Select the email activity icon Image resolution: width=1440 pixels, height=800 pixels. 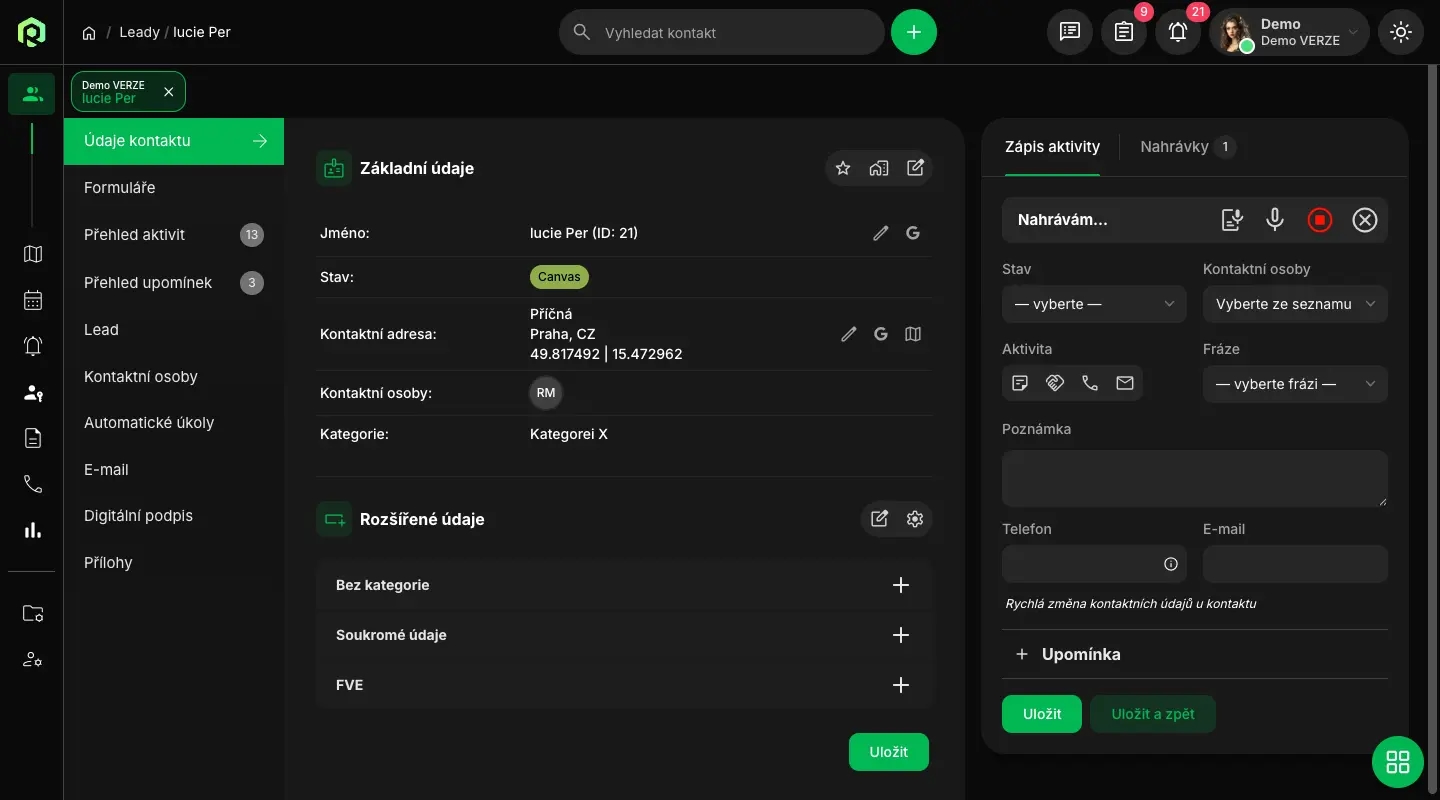[1125, 383]
